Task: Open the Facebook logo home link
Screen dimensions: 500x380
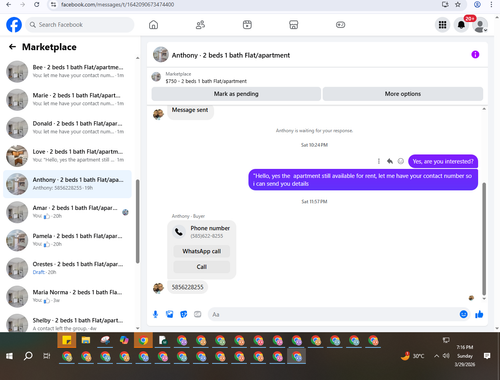Action: click(14, 25)
